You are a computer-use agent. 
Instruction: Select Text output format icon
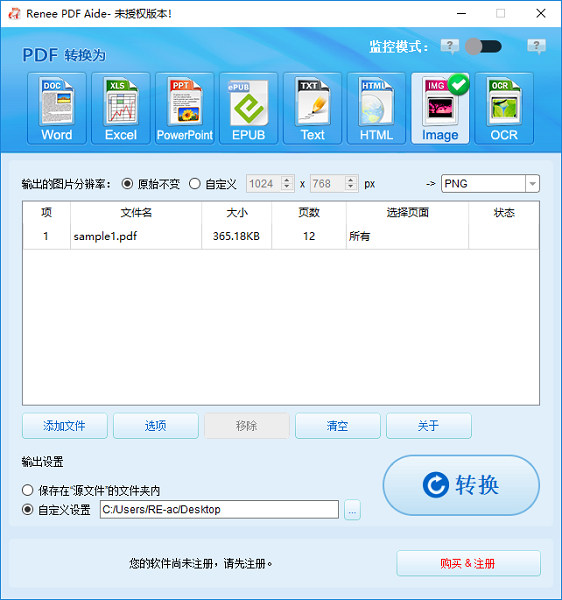(x=312, y=108)
